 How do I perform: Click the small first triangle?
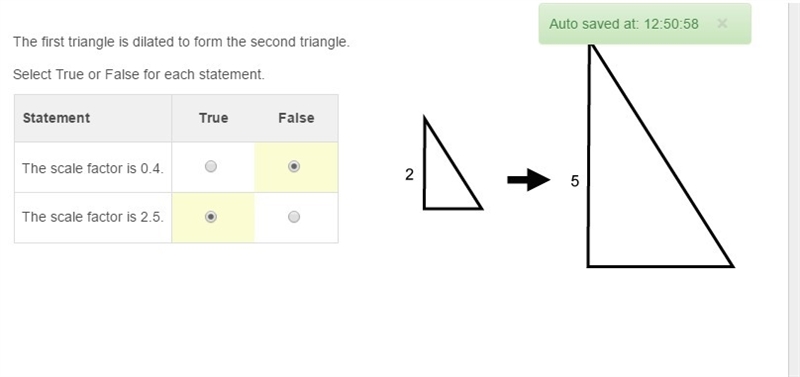coord(452,163)
